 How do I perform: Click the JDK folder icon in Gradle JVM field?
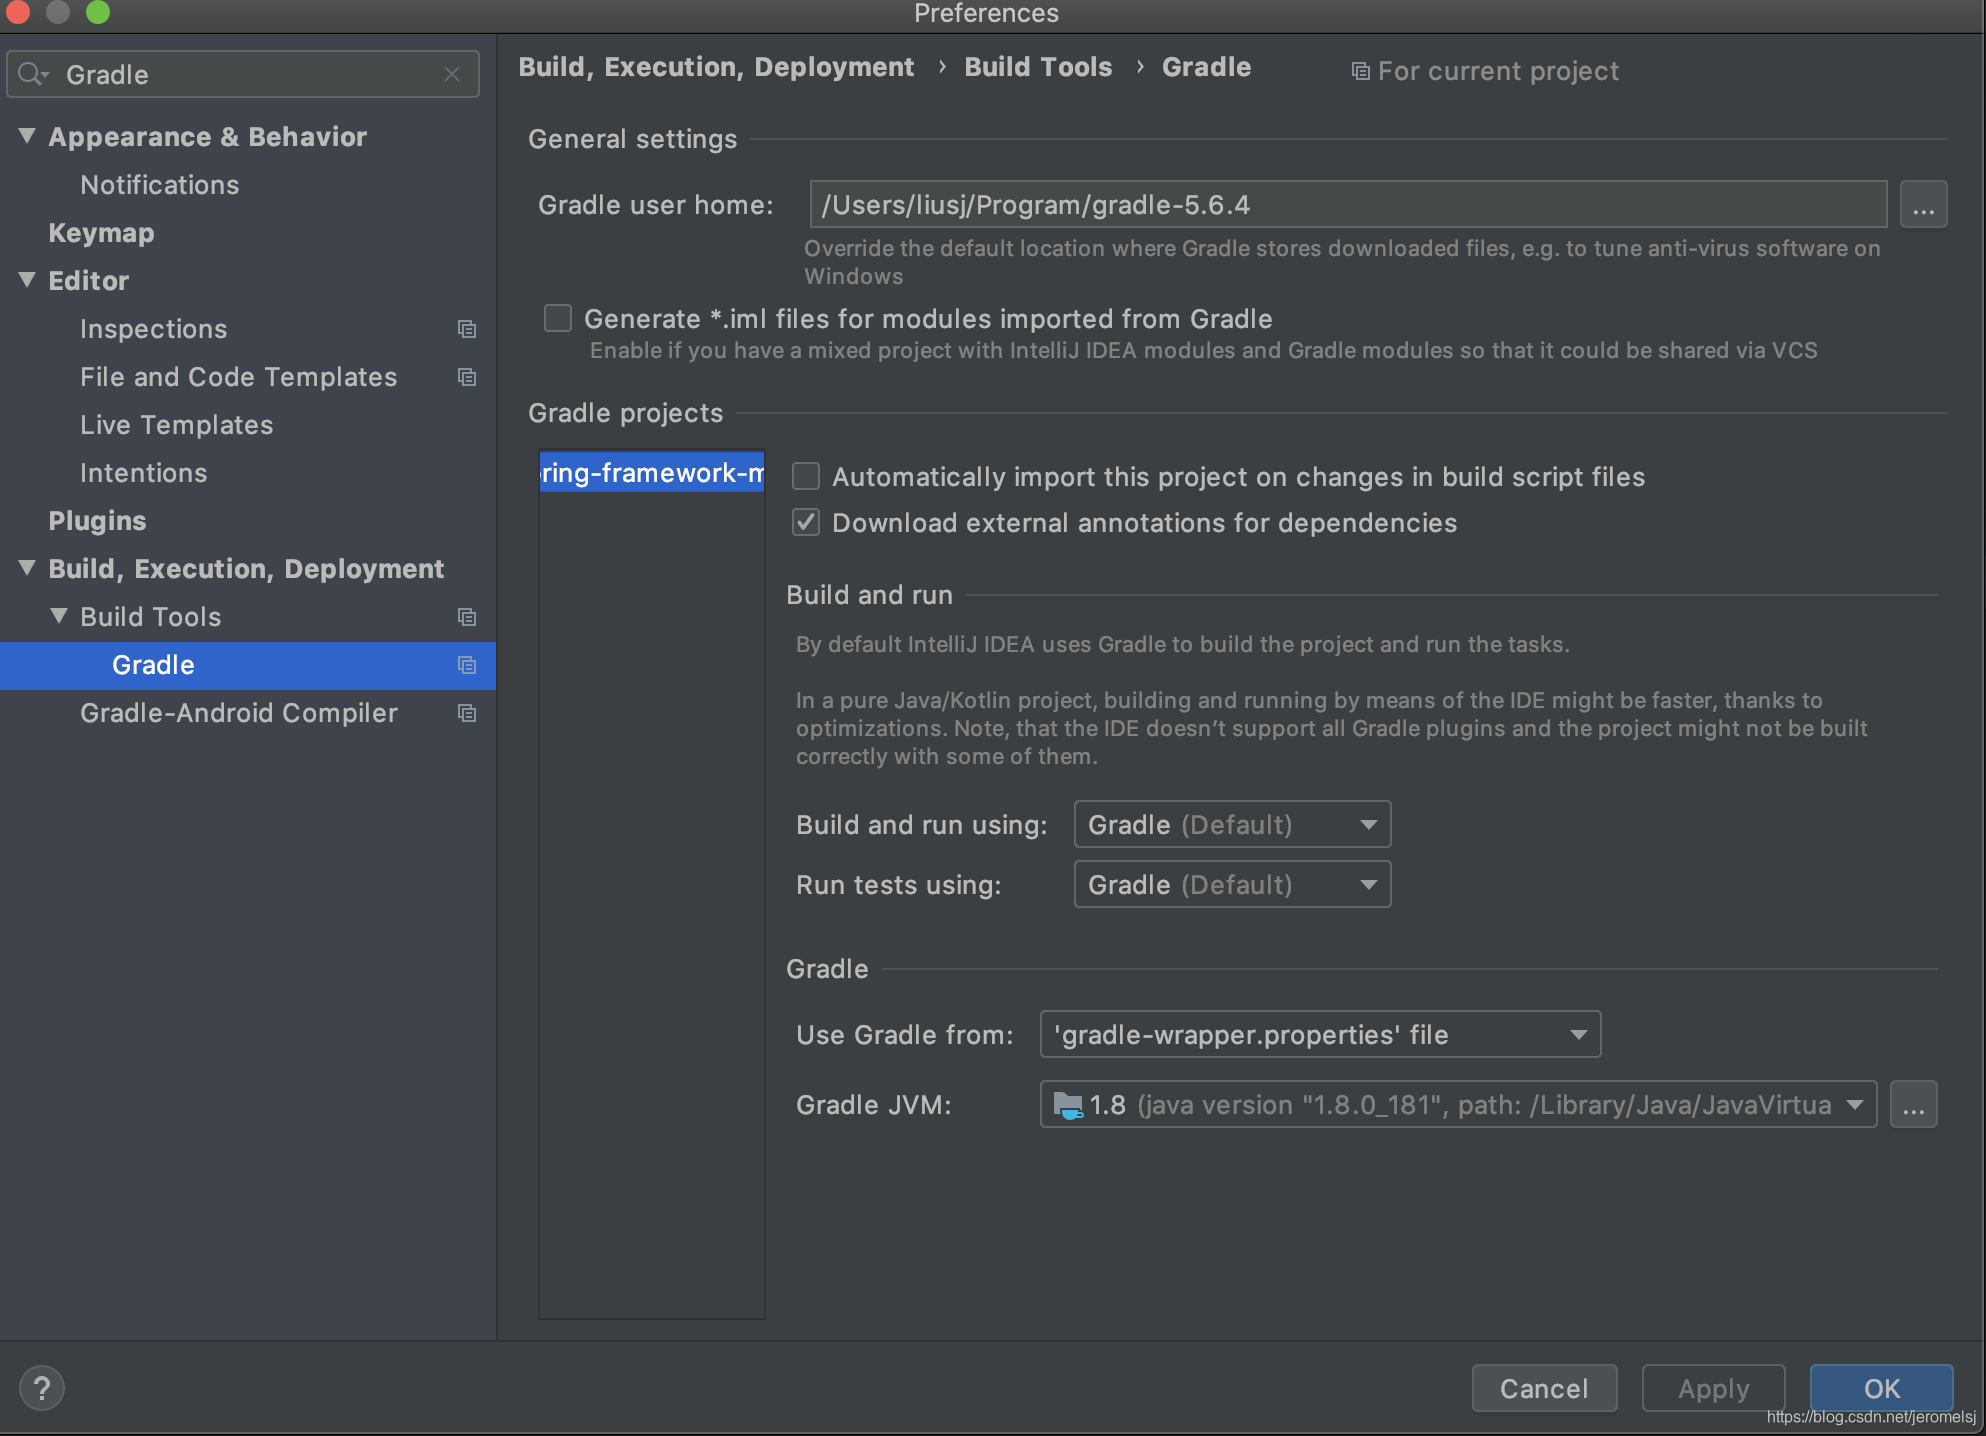pyautogui.click(x=1068, y=1105)
